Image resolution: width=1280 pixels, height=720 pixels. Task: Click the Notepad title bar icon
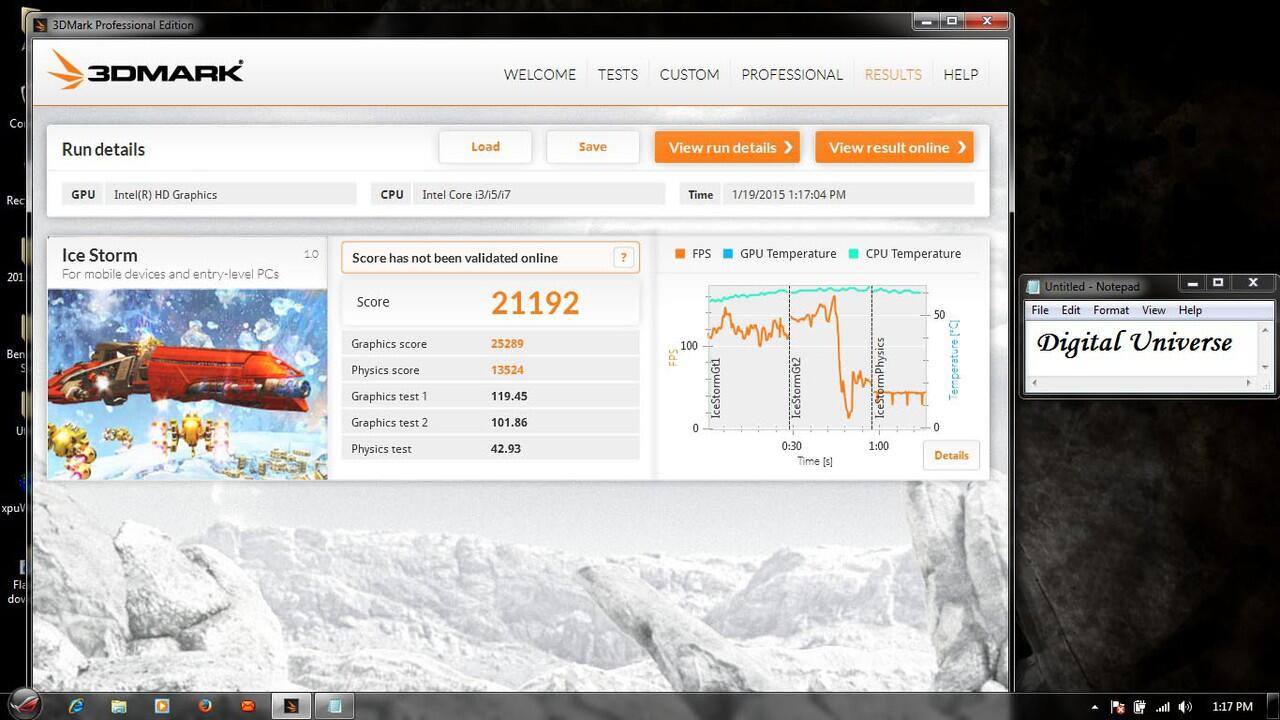[1034, 287]
